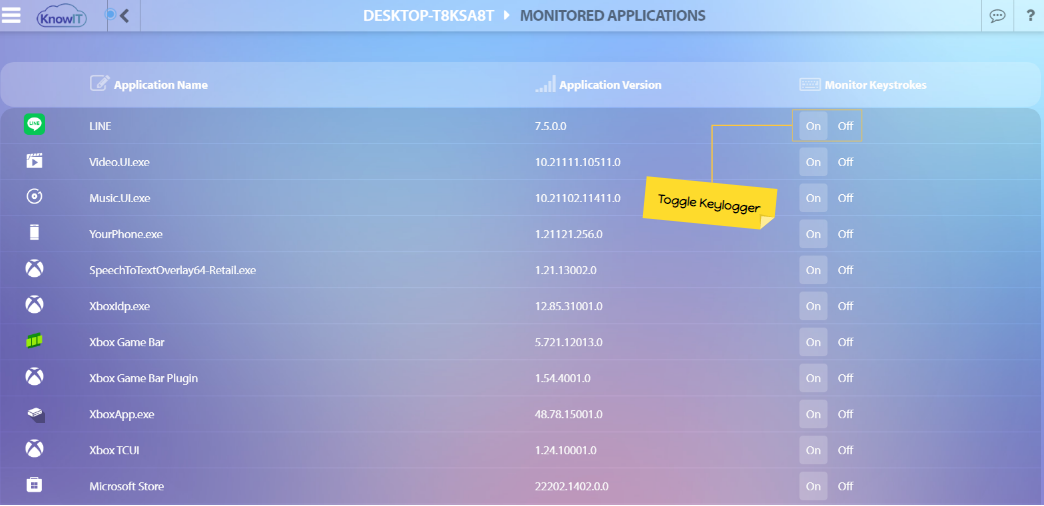Turn On Xbox Game Bar Plugin monitoring
The image size is (1044, 506).
click(813, 378)
